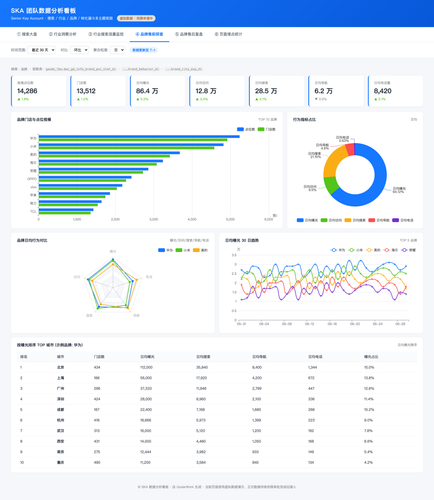The image size is (434, 500).
Task: Click the footer copyright text
Action: pos(217,487)
